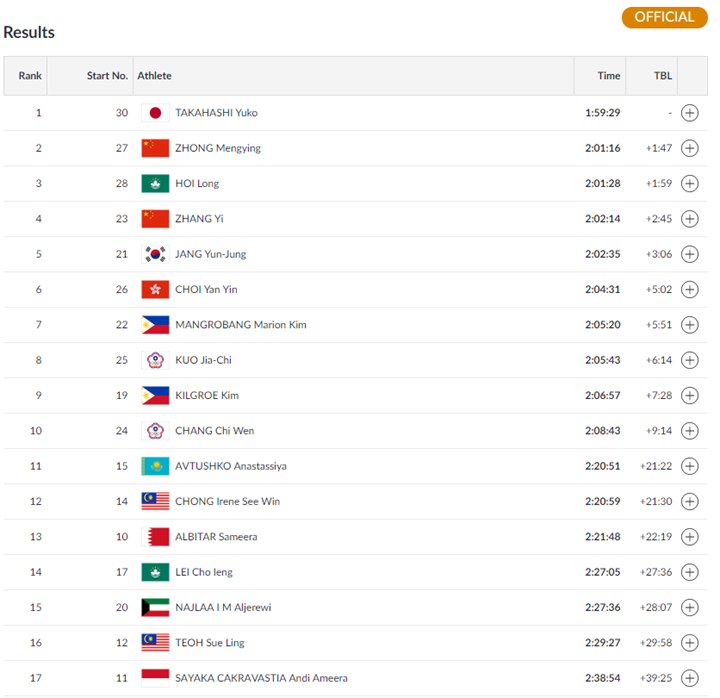
Task: Sort by Rank column header
Action: pos(30,76)
